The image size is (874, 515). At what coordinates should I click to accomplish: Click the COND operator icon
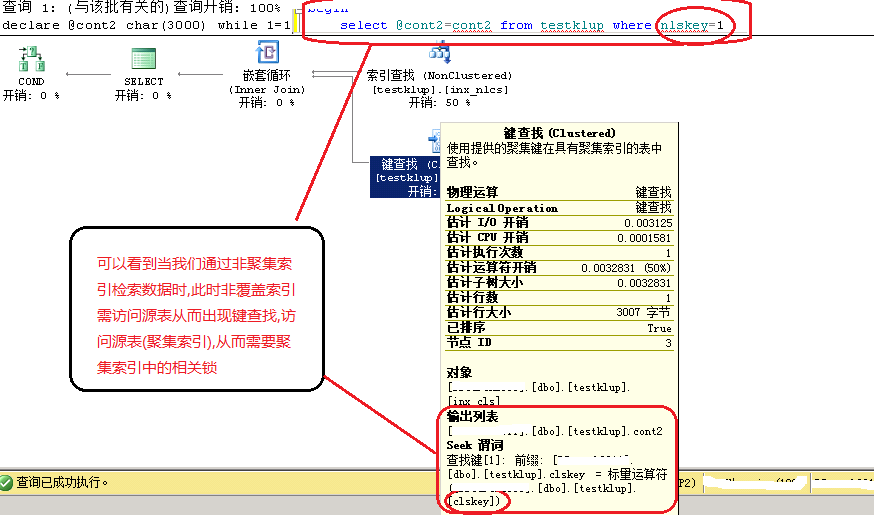(31, 60)
